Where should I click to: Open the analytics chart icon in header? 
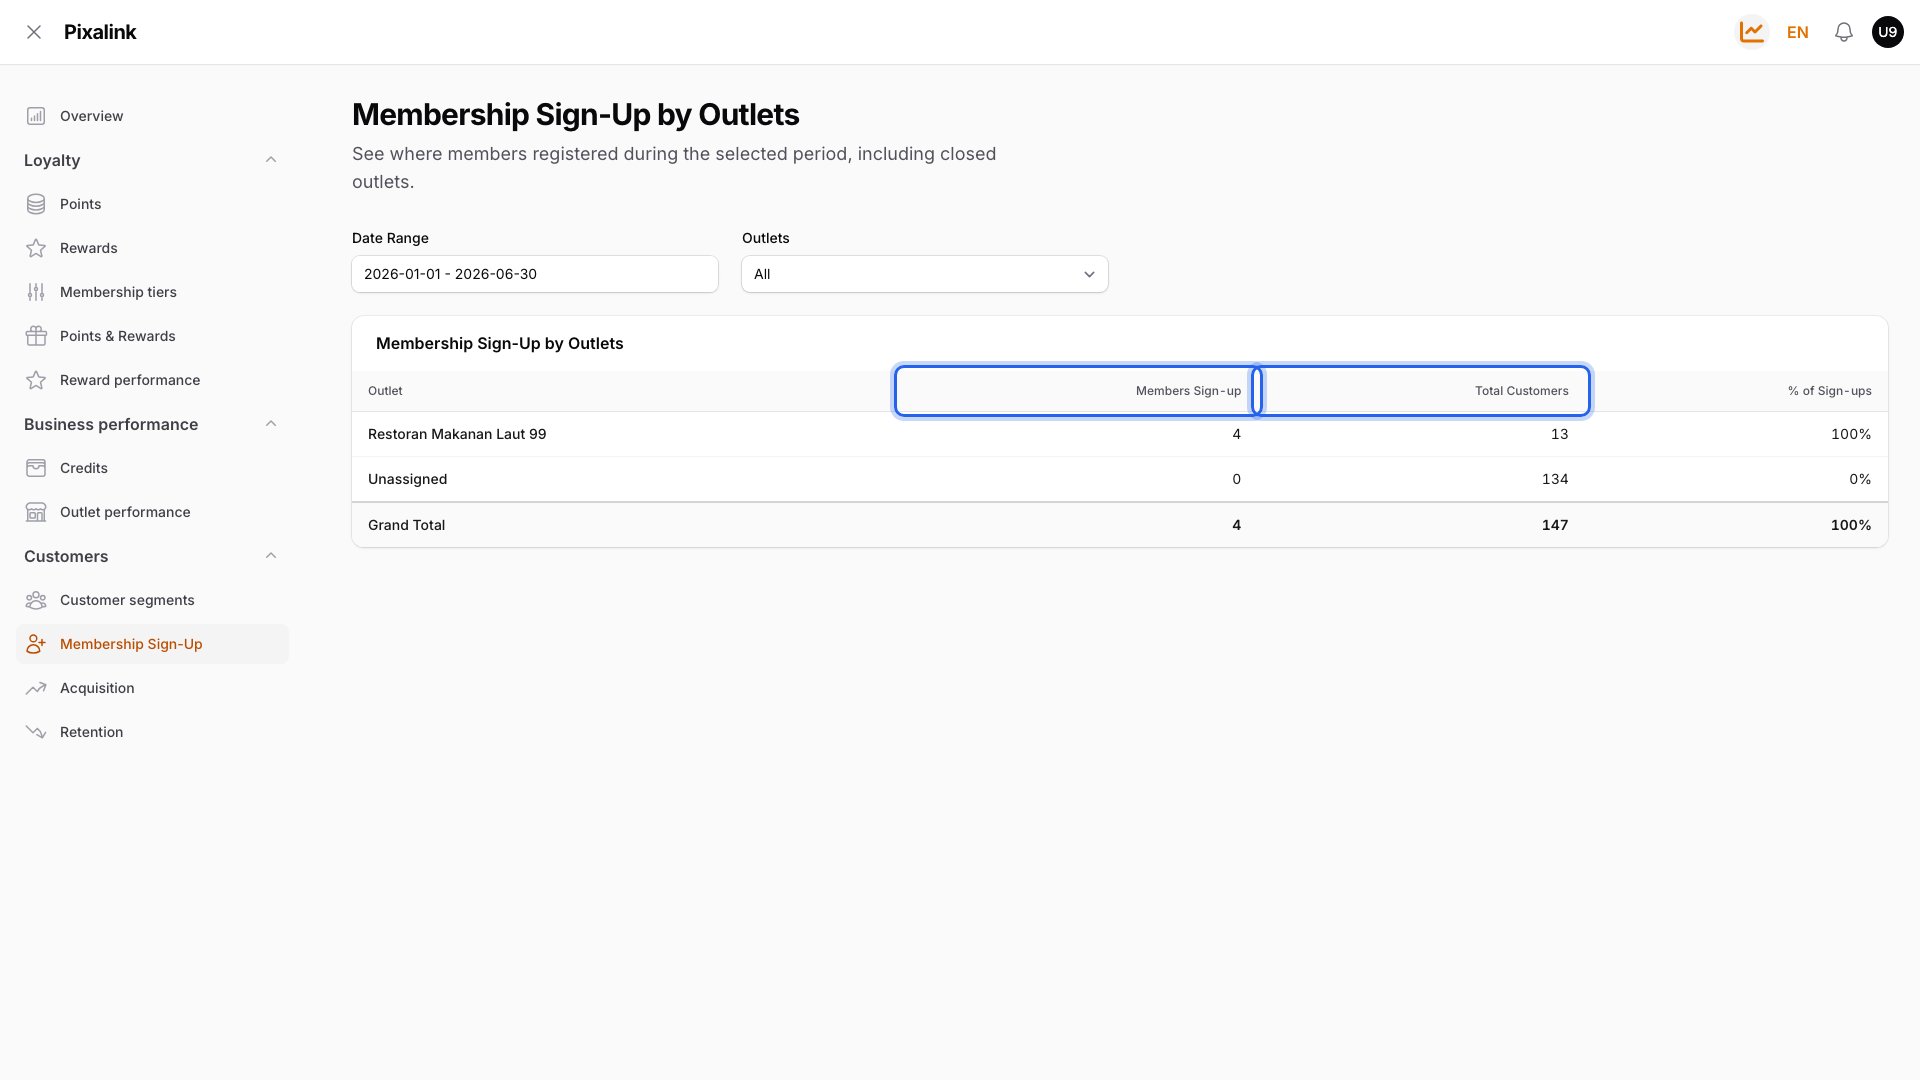coord(1752,32)
